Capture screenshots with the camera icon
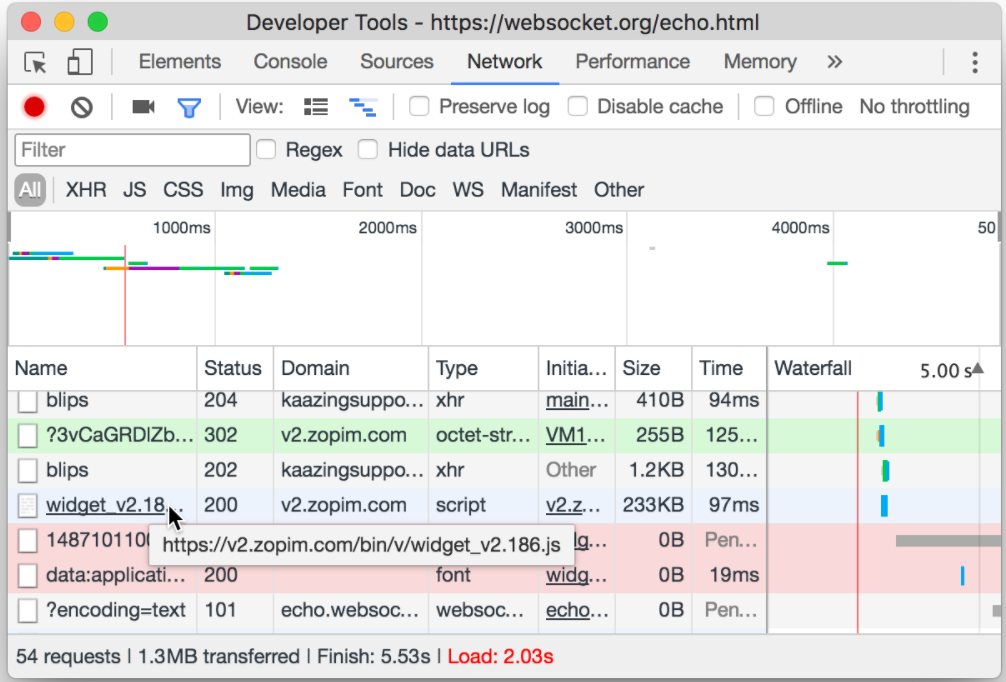The height and width of the screenshot is (682, 1006). tap(143, 106)
